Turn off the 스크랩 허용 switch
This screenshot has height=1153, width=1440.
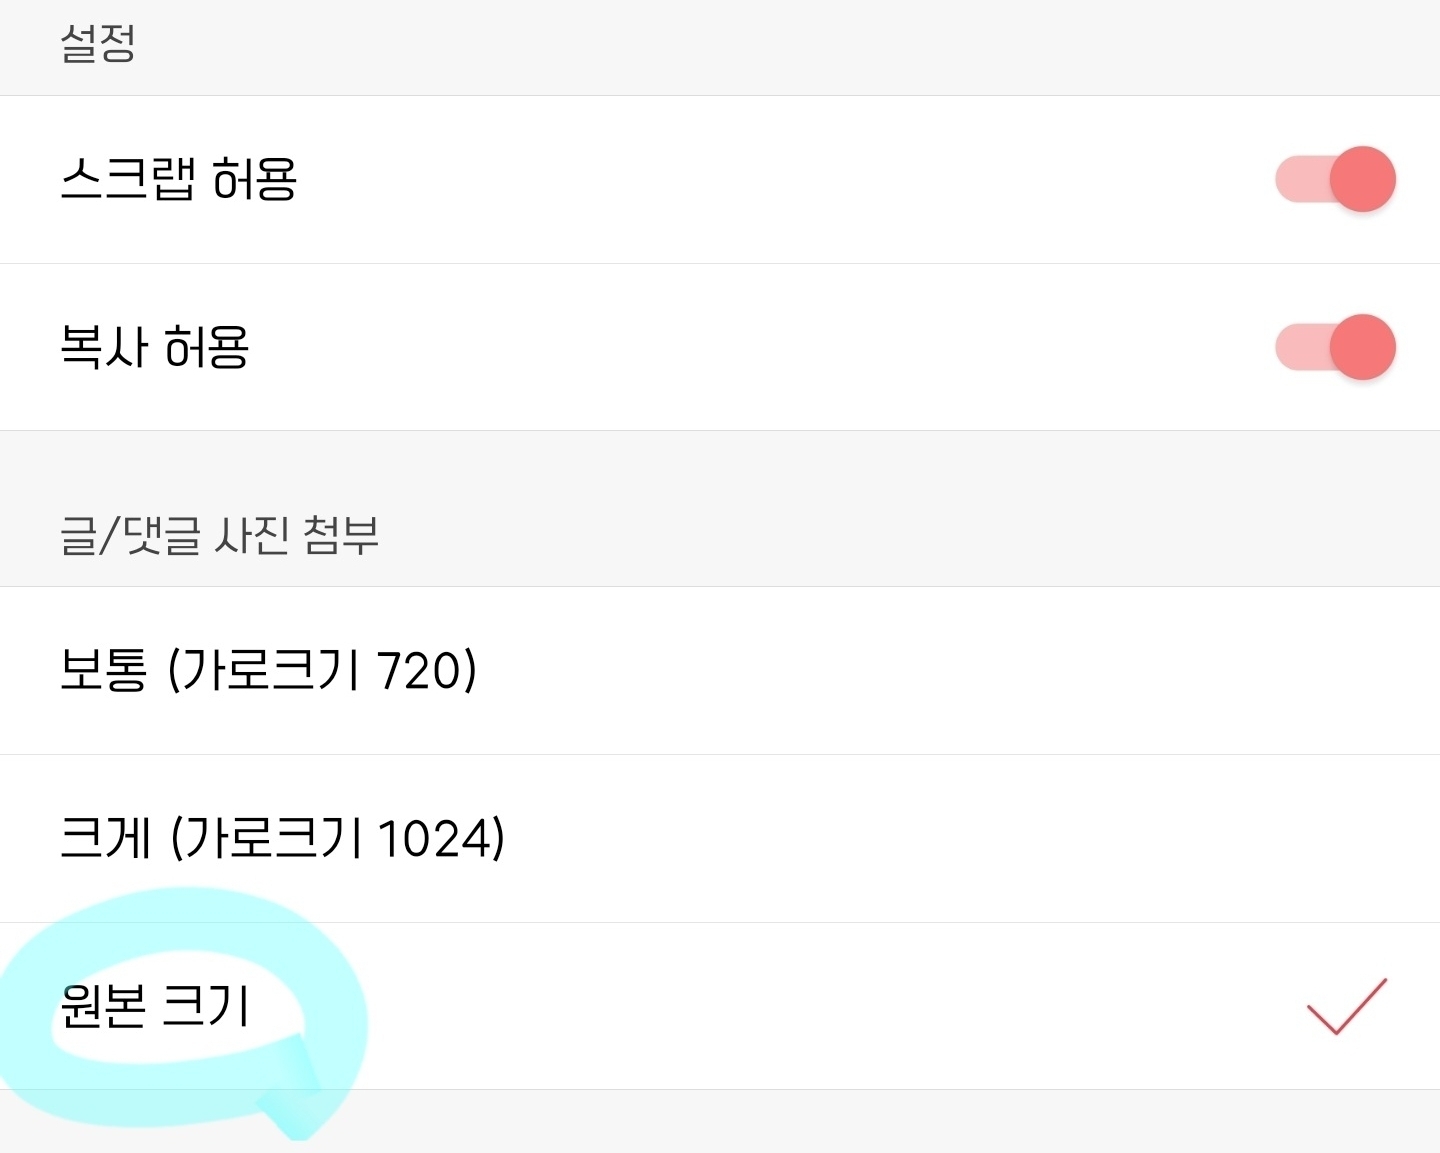(1335, 180)
